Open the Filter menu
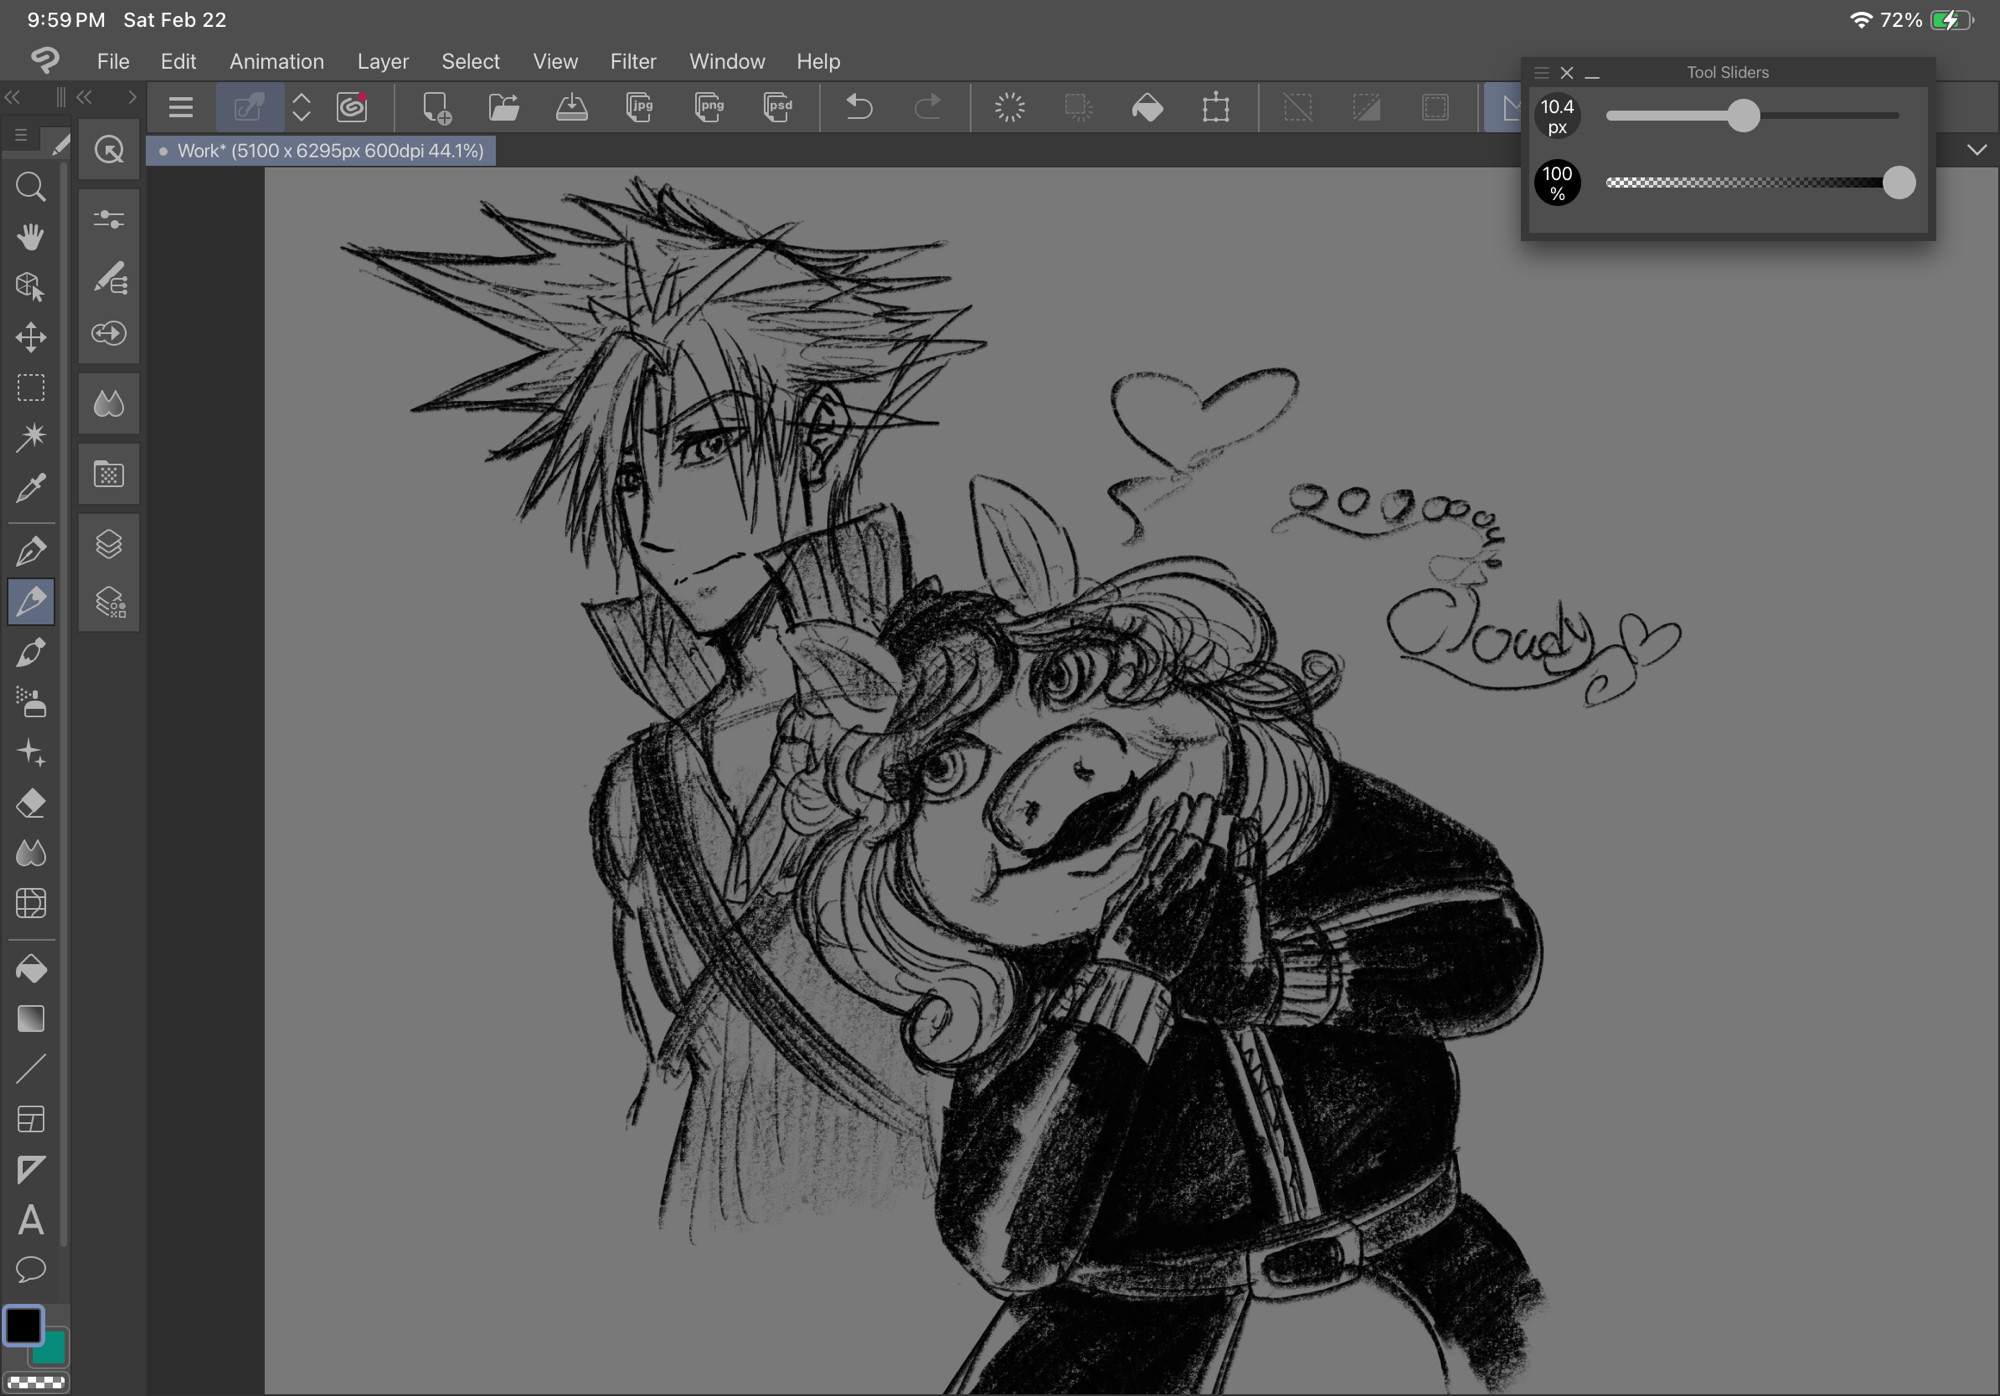This screenshot has height=1396, width=2000. 633,61
